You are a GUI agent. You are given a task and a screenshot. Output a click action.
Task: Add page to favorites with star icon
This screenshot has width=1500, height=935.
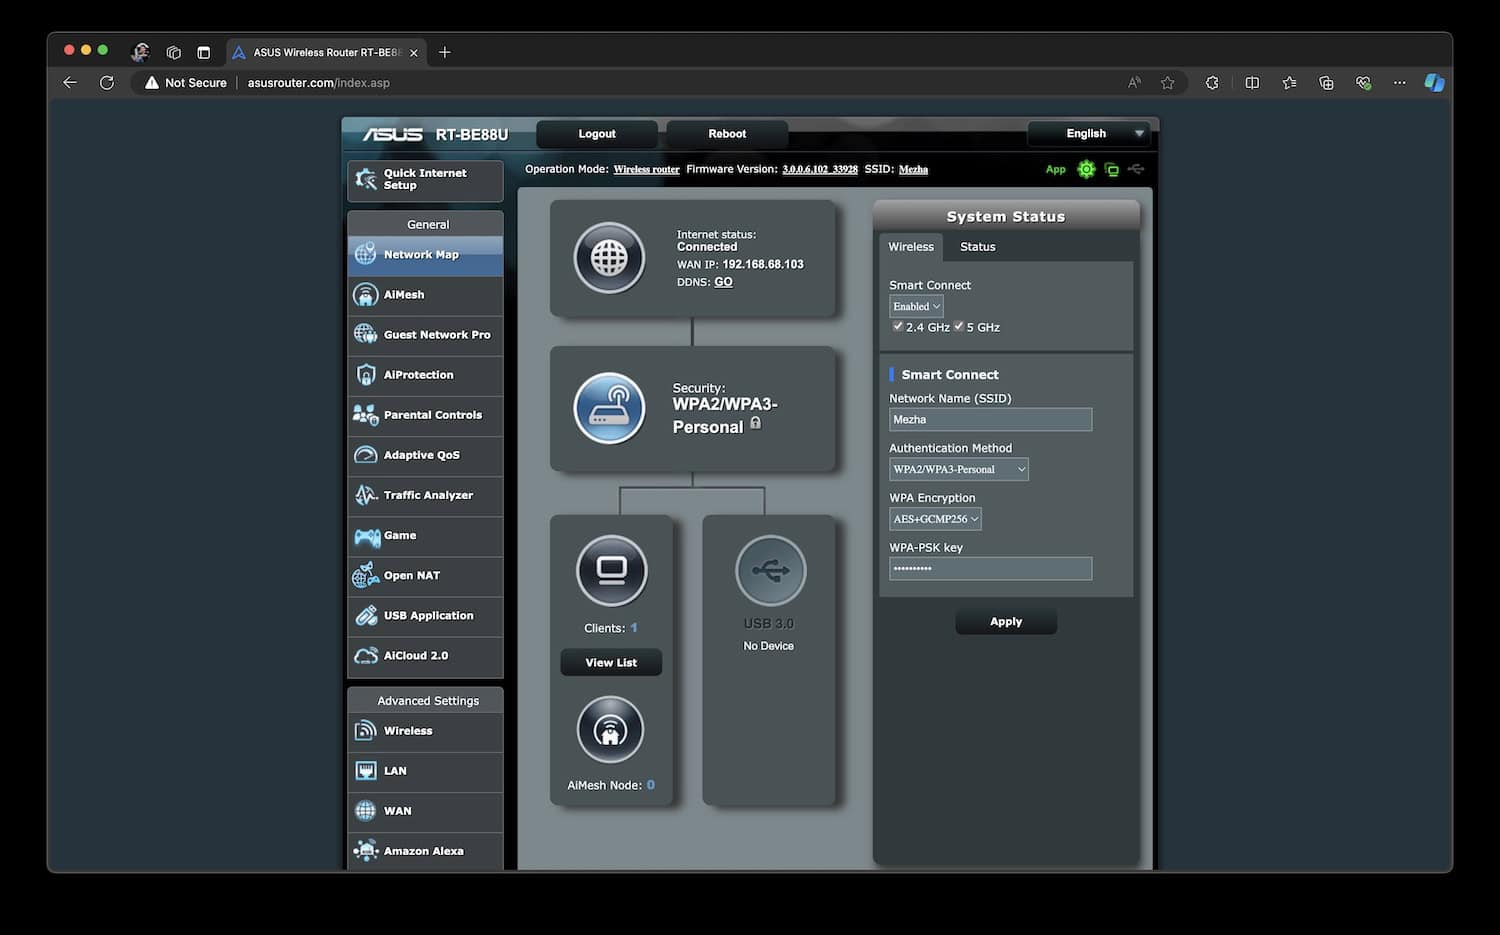[x=1167, y=83]
